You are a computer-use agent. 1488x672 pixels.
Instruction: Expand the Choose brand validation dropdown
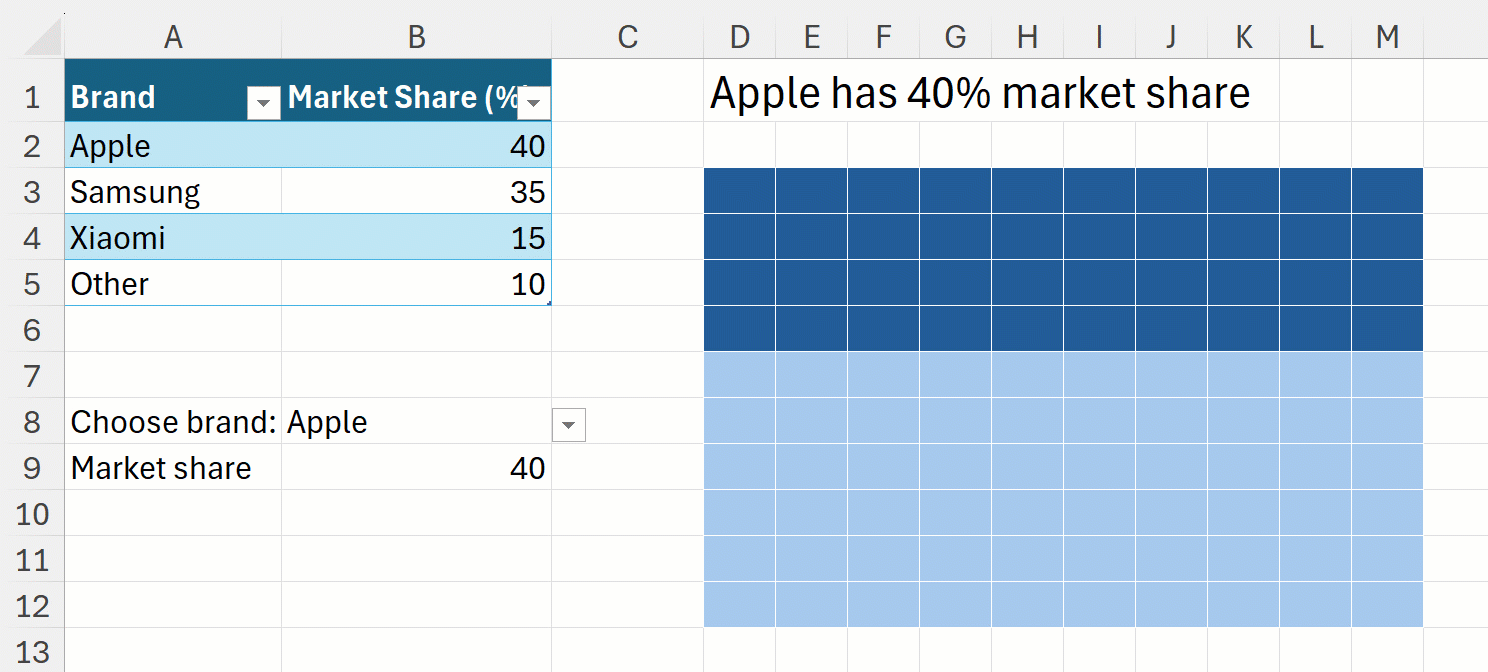point(568,425)
